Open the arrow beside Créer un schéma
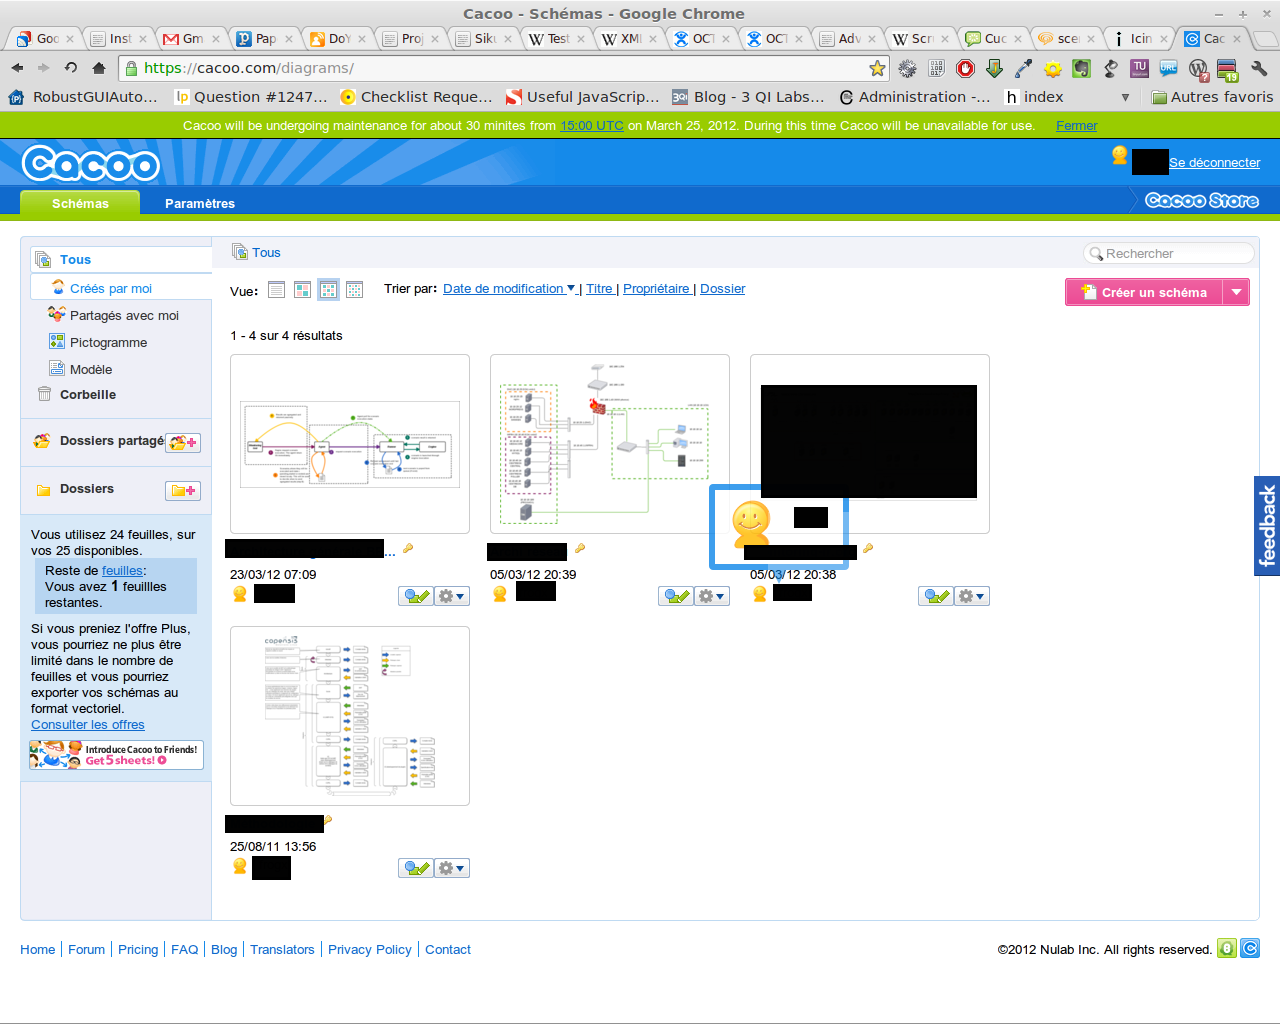The width and height of the screenshot is (1280, 1024). pos(1237,292)
